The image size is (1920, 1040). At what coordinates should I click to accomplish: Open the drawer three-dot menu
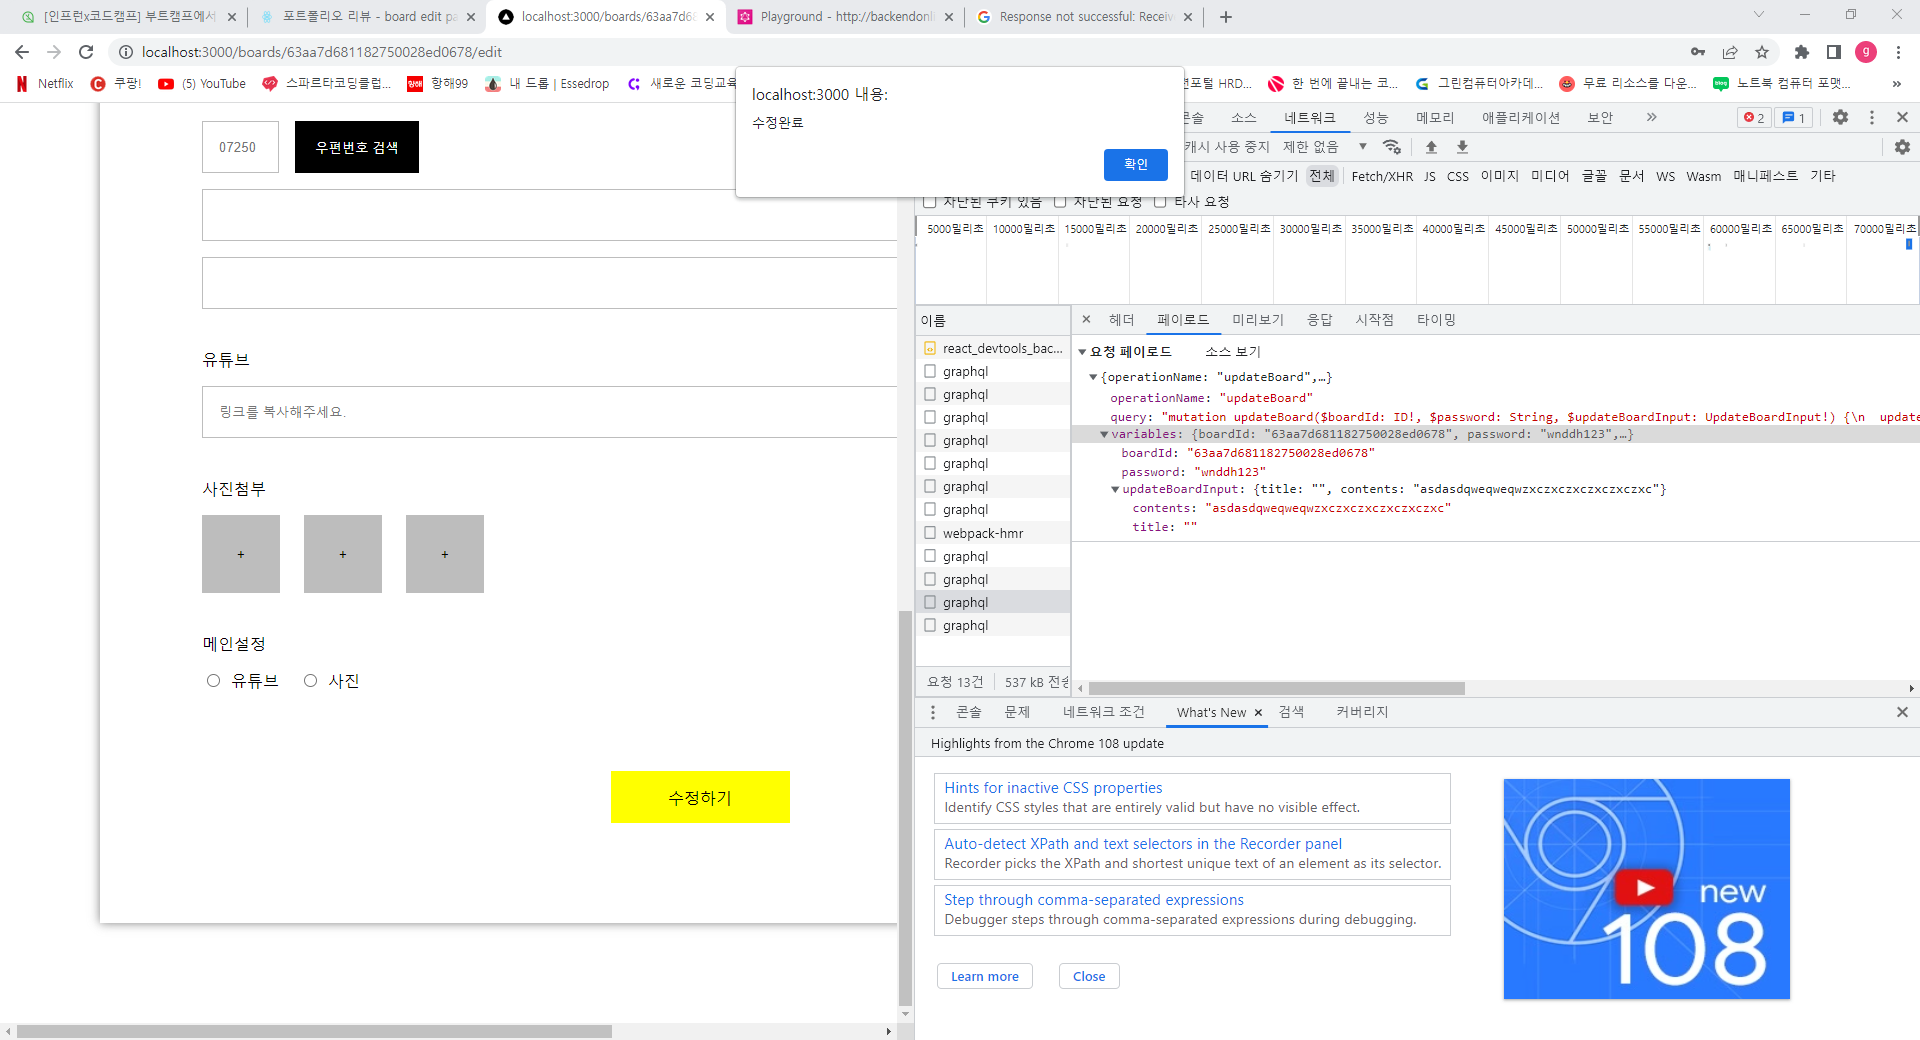pyautogui.click(x=933, y=712)
